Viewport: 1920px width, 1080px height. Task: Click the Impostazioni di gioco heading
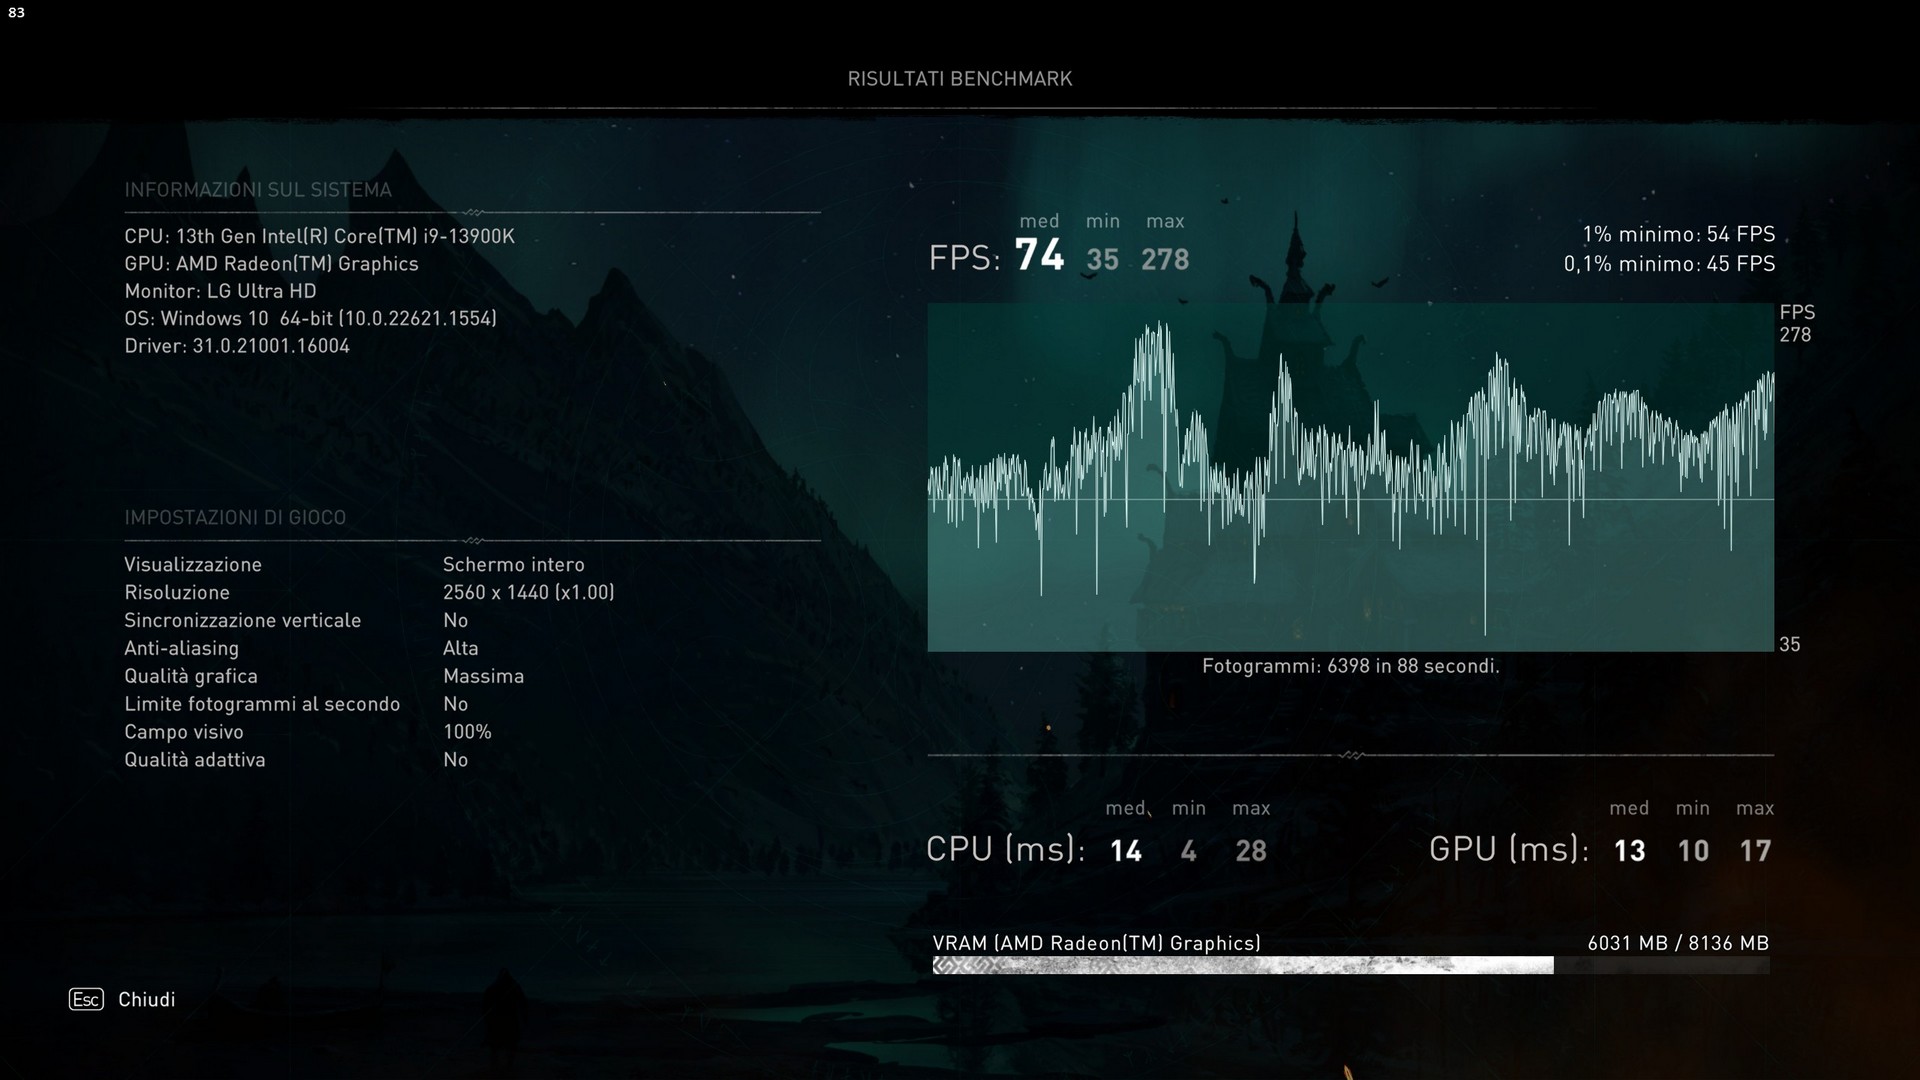click(235, 517)
